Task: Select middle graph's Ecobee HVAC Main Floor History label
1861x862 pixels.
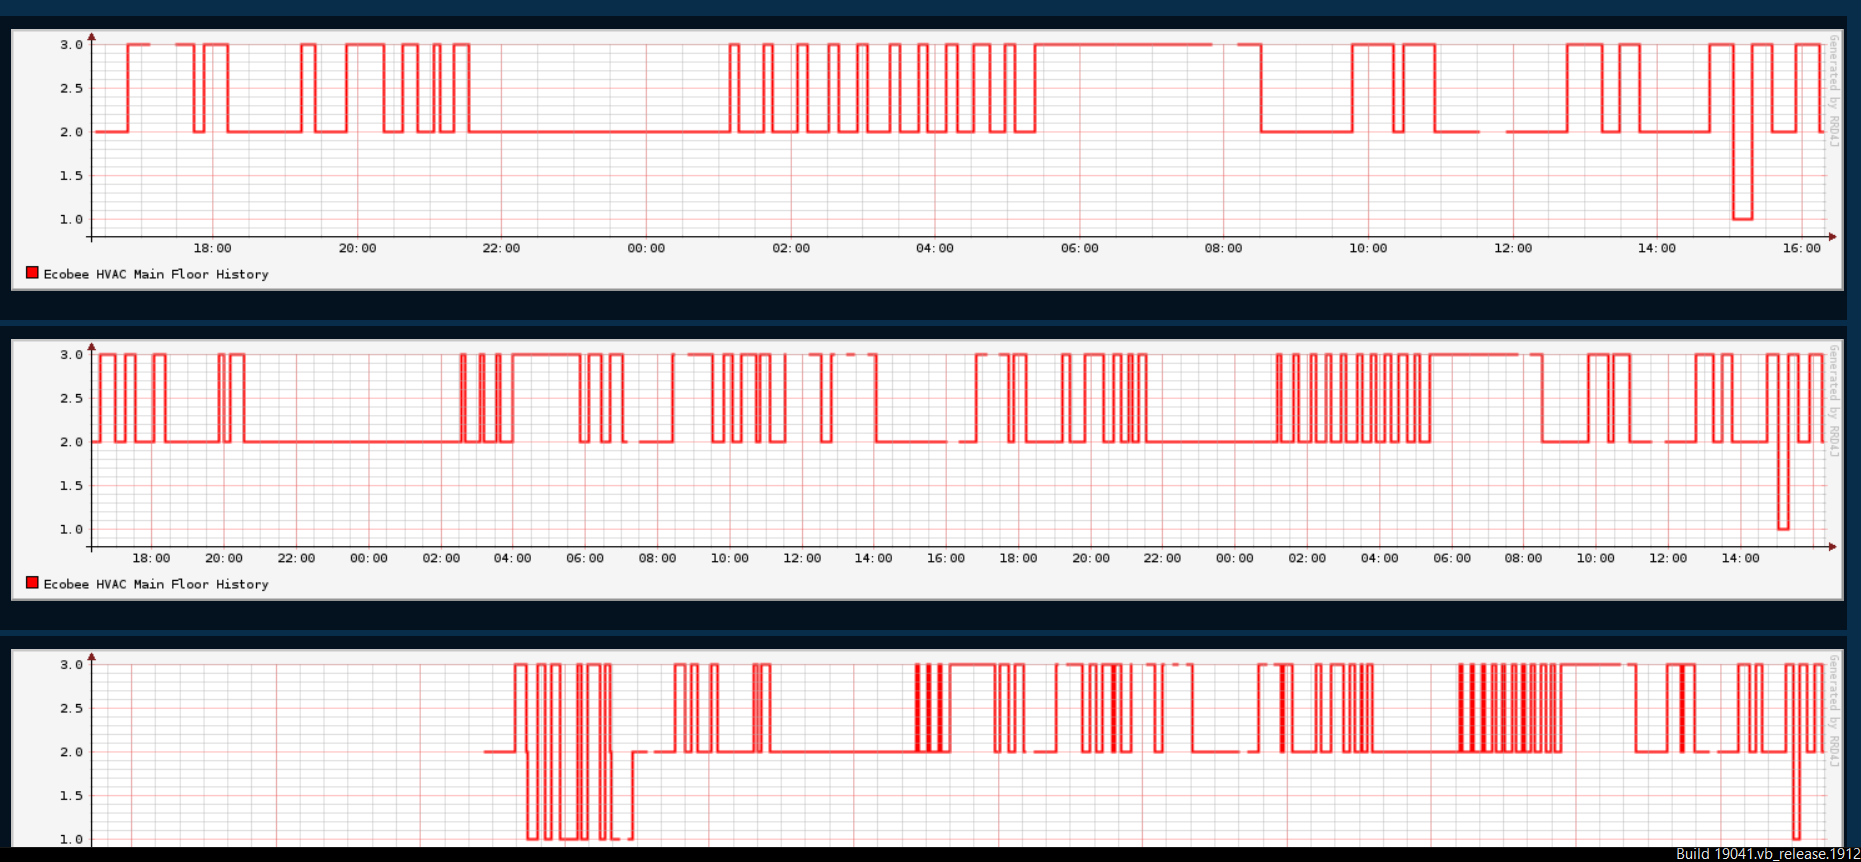Action: pos(156,584)
